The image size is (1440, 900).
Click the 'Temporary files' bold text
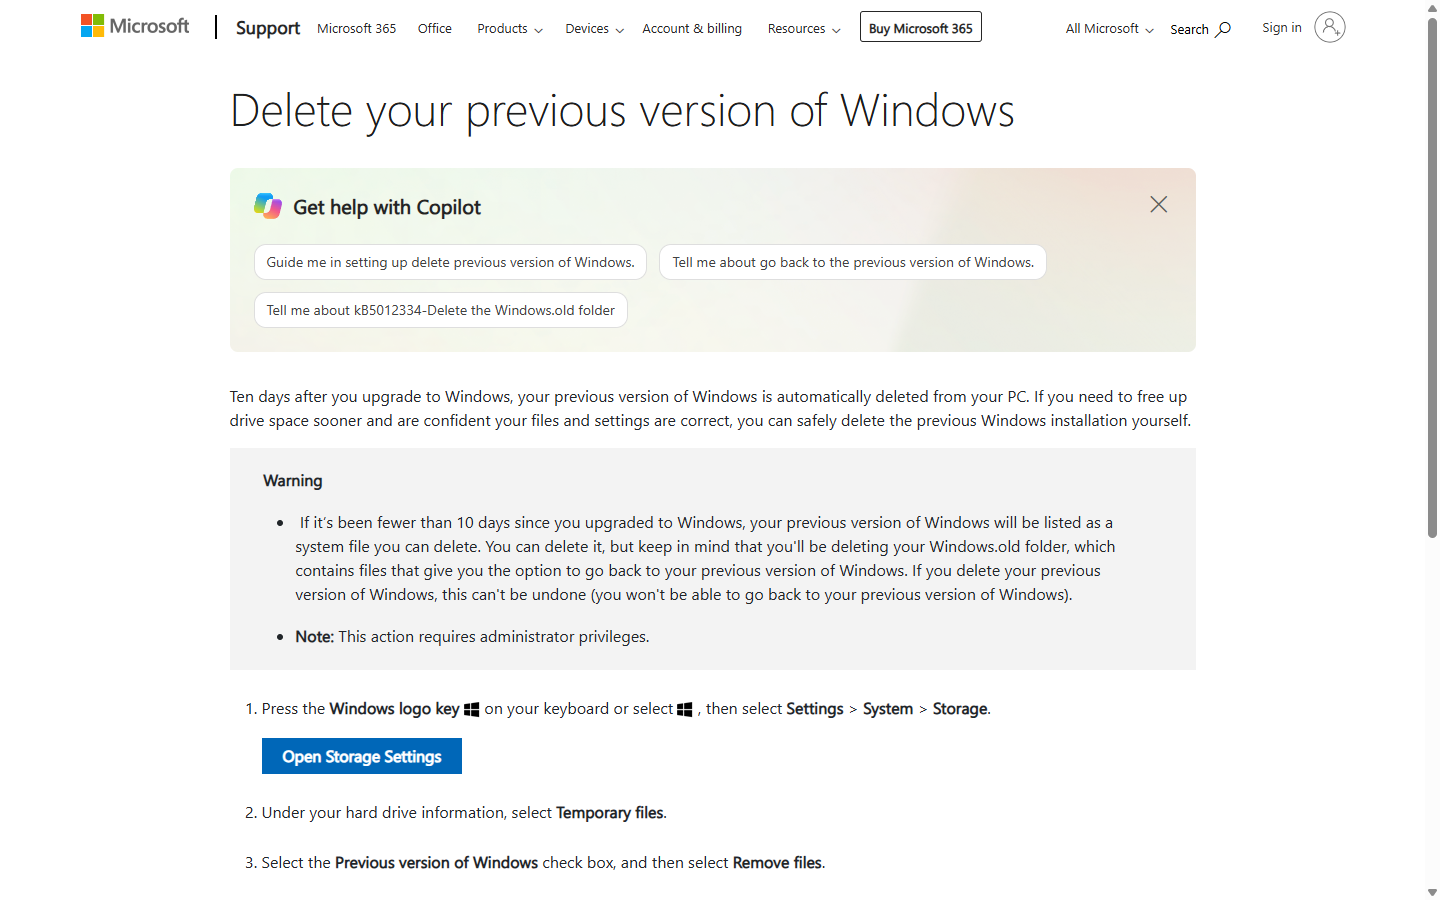coord(609,812)
